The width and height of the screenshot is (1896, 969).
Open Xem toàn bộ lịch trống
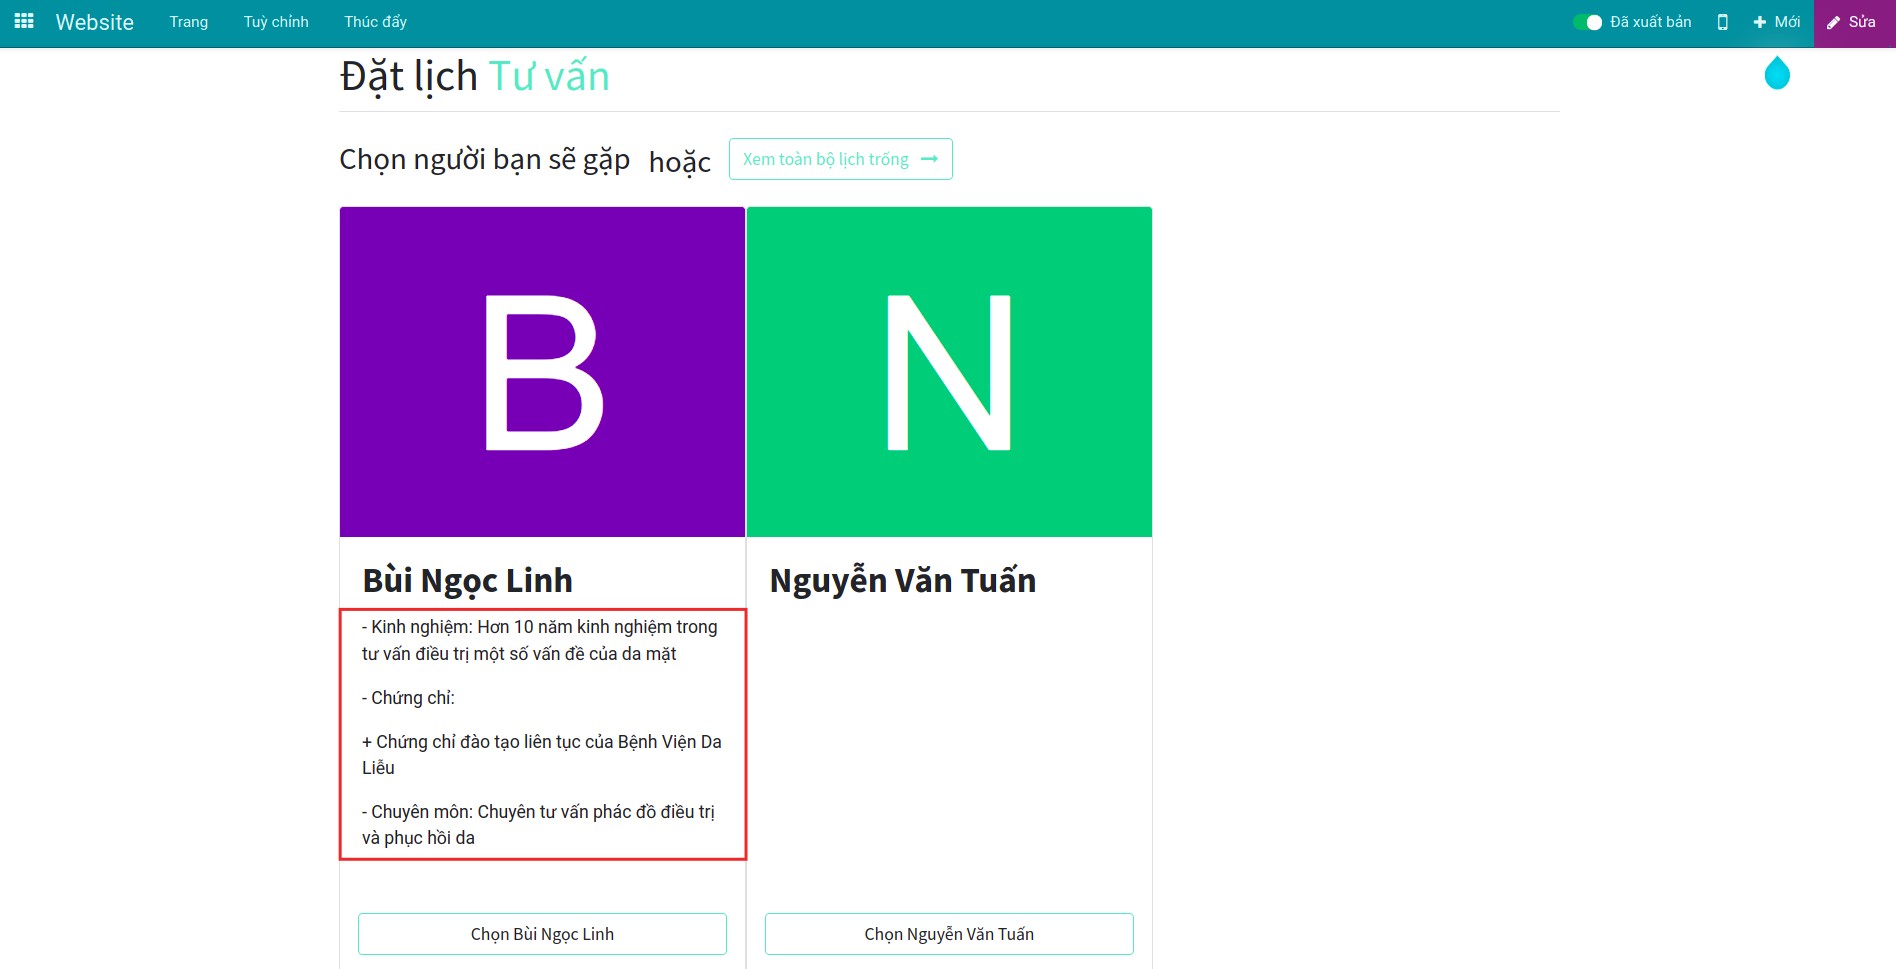point(840,158)
